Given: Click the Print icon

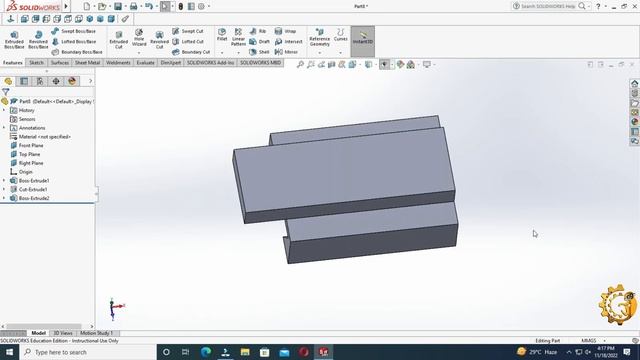Looking at the screenshot, I should 133,6.
